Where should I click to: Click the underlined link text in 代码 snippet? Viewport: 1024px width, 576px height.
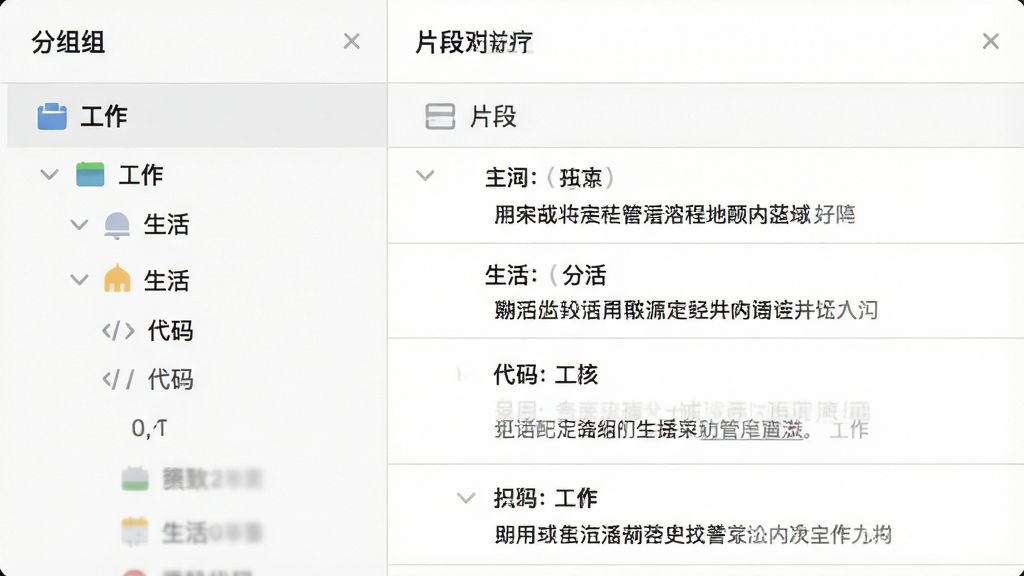[751, 430]
